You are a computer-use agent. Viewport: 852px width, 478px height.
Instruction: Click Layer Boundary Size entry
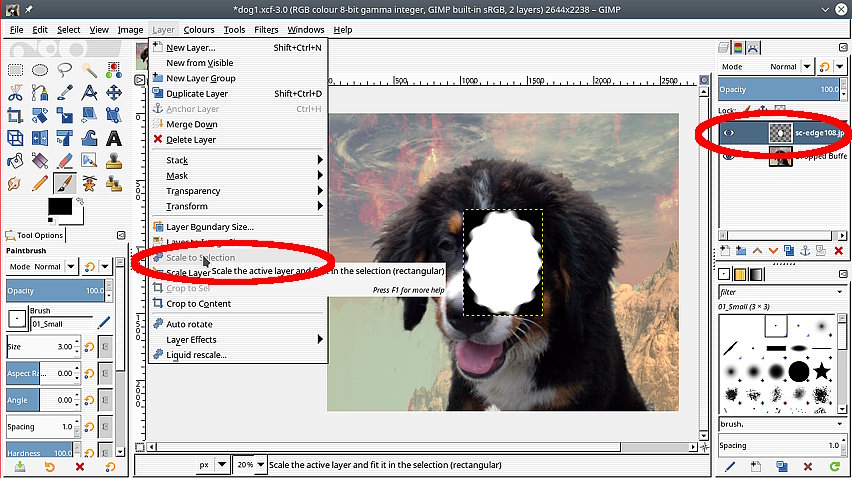pos(238,227)
